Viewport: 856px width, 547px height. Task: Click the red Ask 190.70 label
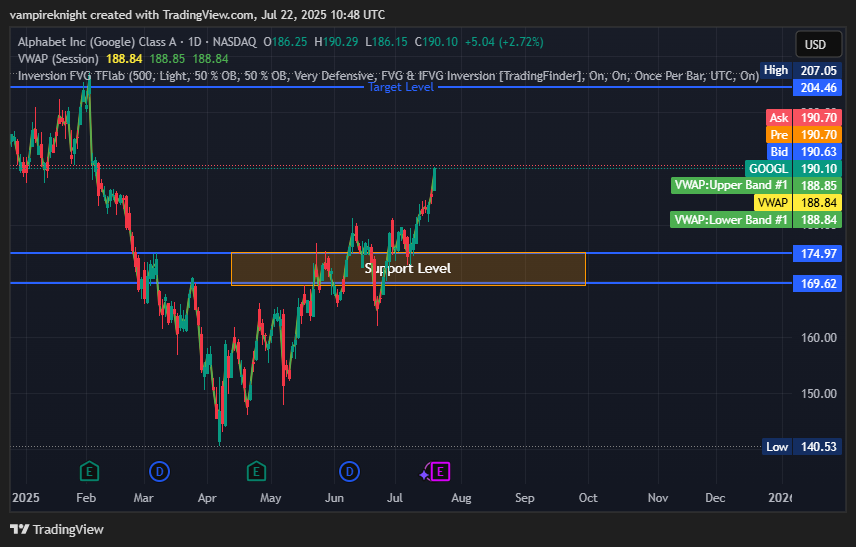click(x=804, y=117)
